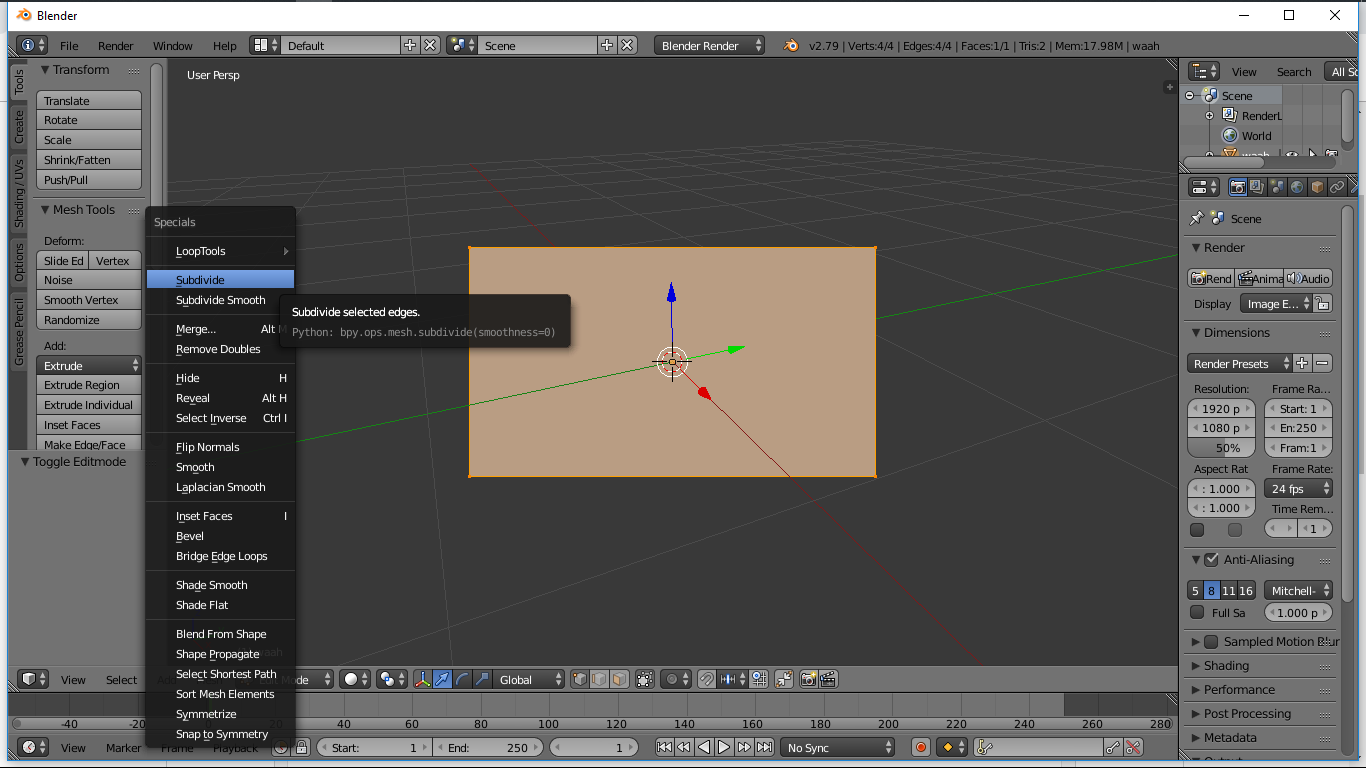Select the translate manipulator arrow icon
This screenshot has height=768, width=1366.
[442, 679]
